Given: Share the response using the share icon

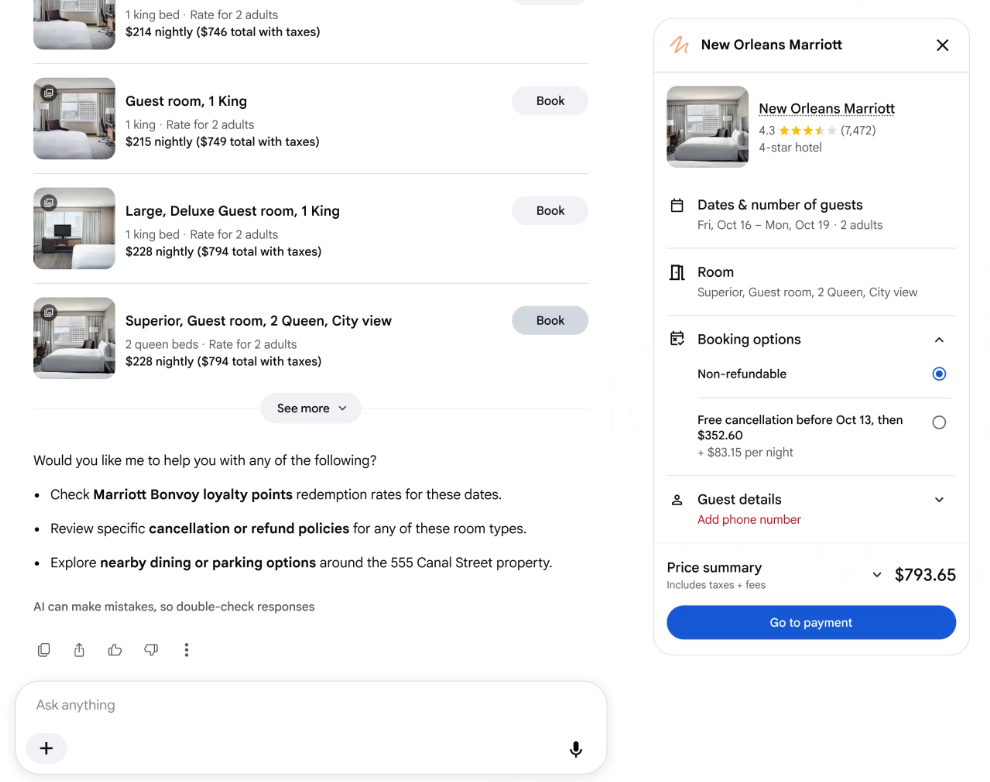Looking at the screenshot, I should 79,649.
